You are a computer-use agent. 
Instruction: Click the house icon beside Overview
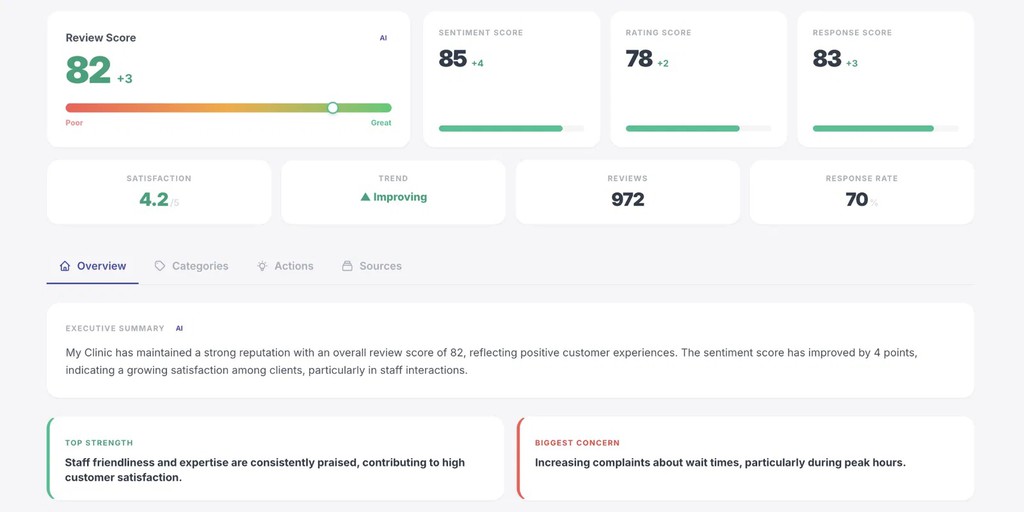pos(65,266)
